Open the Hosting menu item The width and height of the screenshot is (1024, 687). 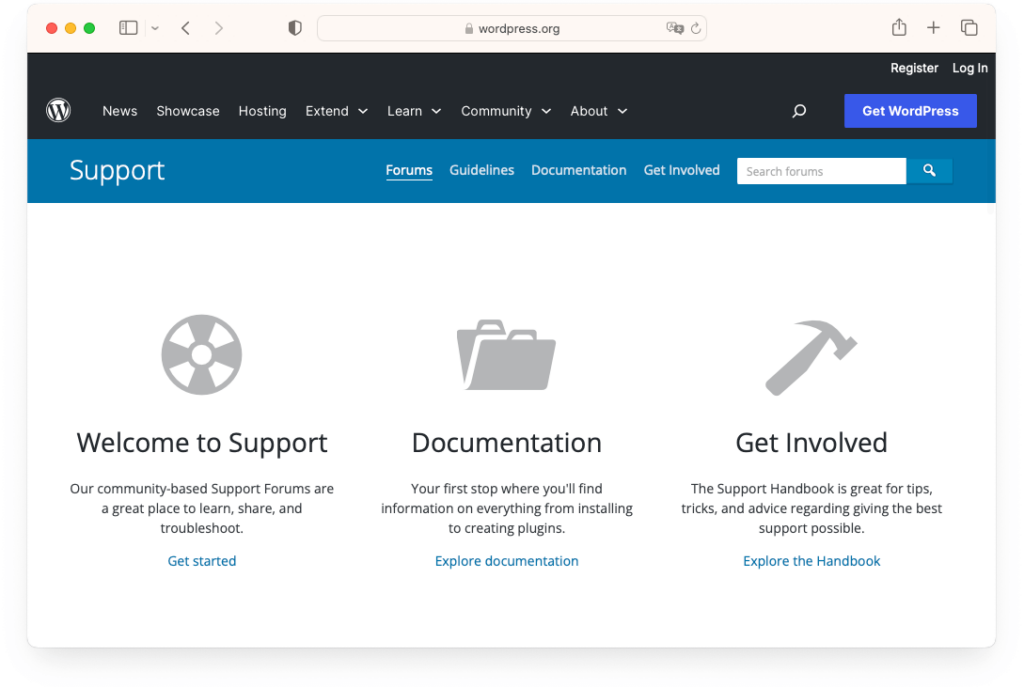pos(263,111)
